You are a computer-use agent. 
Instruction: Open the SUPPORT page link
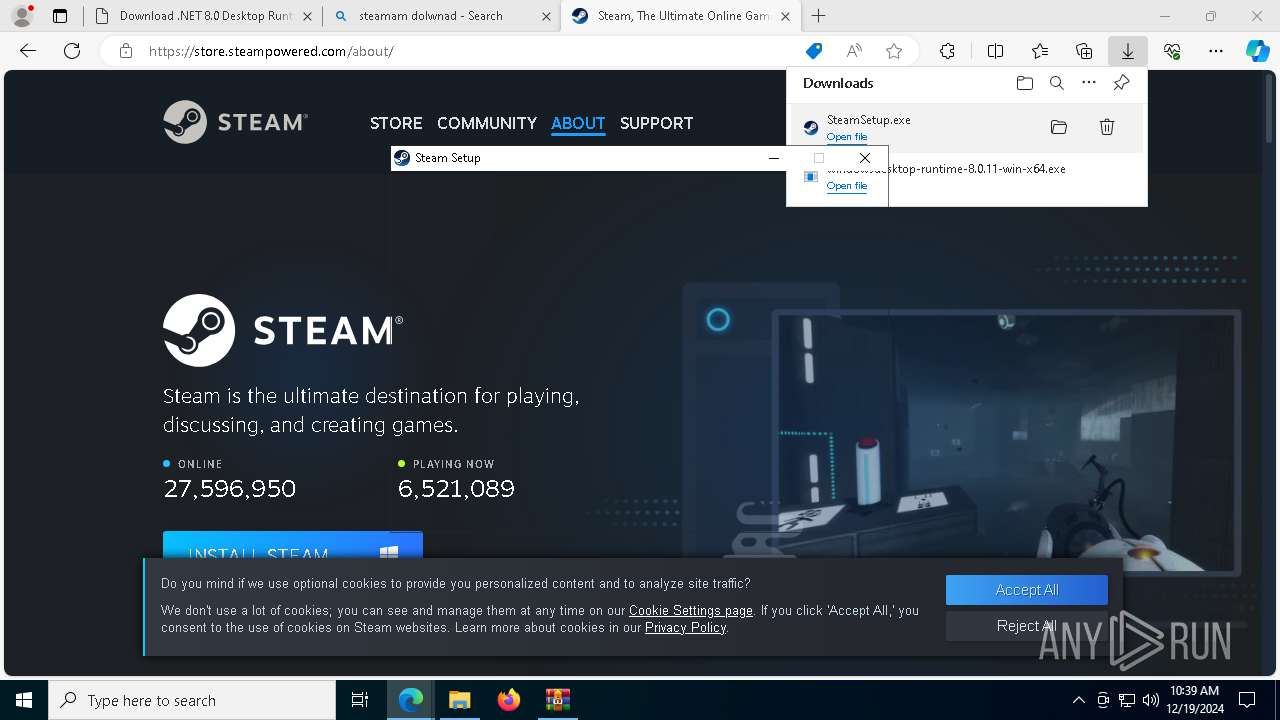tap(656, 123)
